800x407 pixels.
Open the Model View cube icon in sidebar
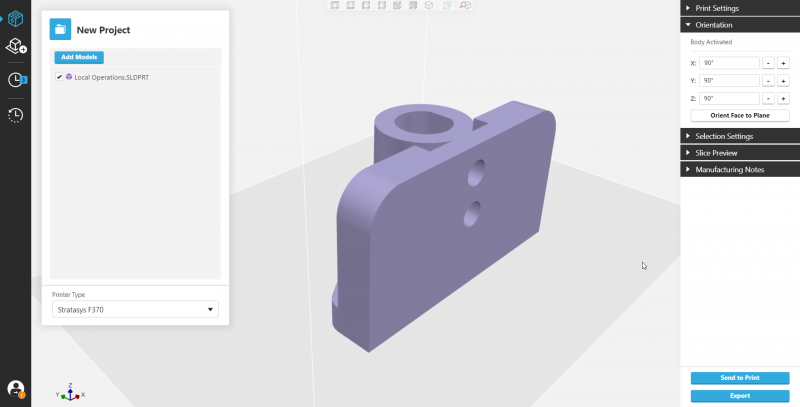[x=15, y=19]
